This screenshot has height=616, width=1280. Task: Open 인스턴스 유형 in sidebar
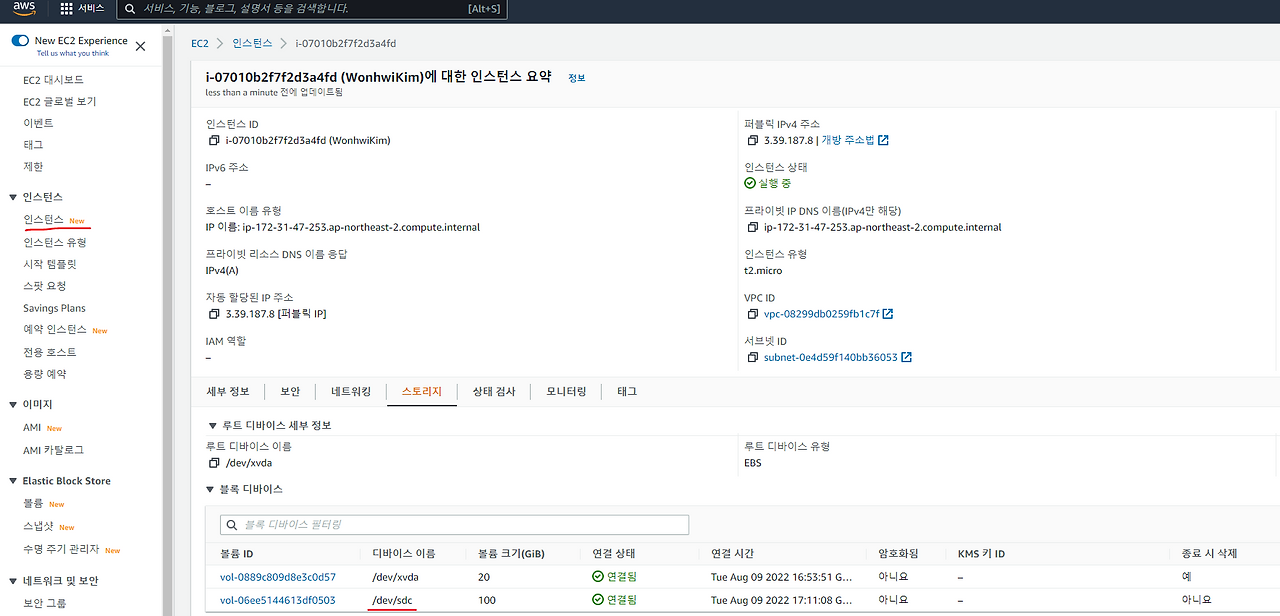[55, 243]
